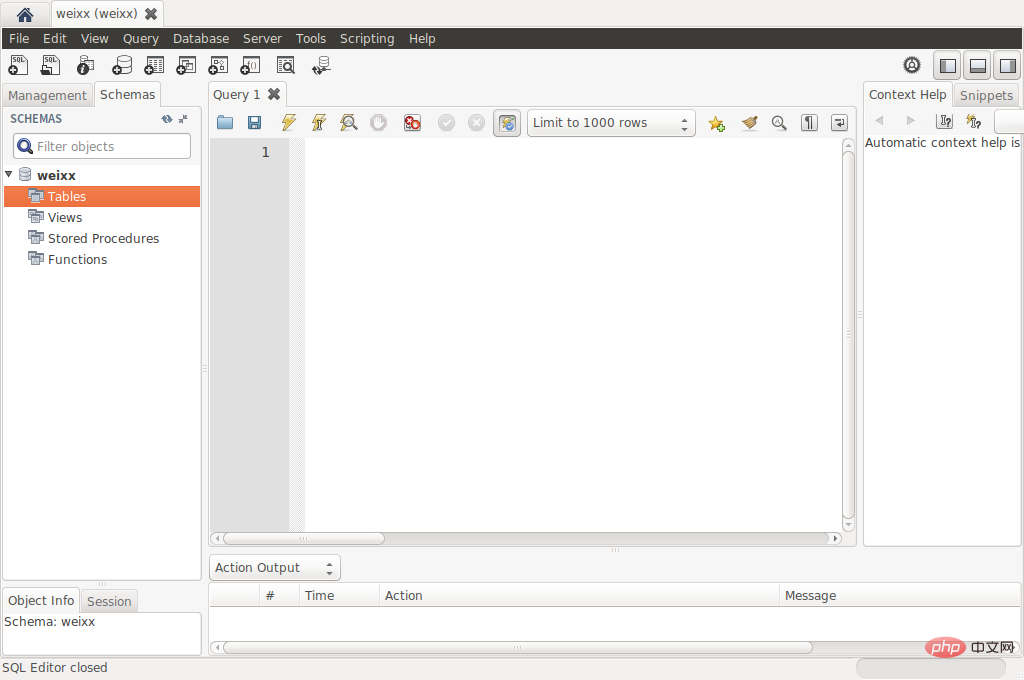Click the create new schema icon
1024x680 pixels.
tap(121, 66)
